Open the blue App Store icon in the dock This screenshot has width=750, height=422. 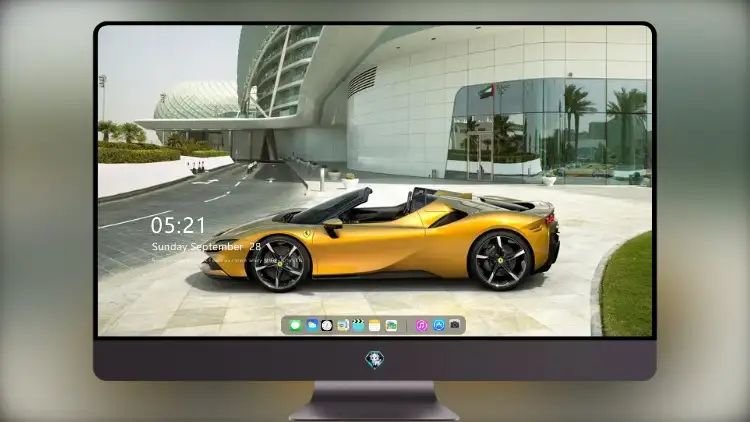pyautogui.click(x=439, y=325)
